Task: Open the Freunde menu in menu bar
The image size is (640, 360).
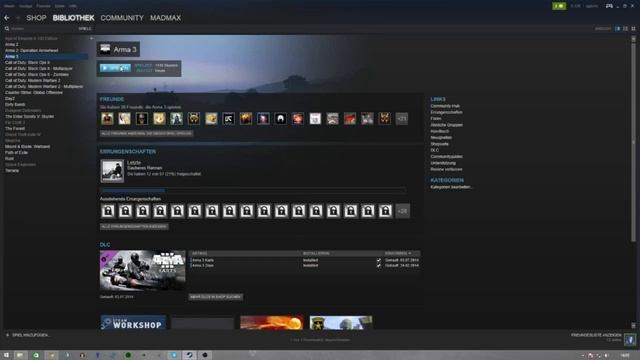Action: point(43,6)
